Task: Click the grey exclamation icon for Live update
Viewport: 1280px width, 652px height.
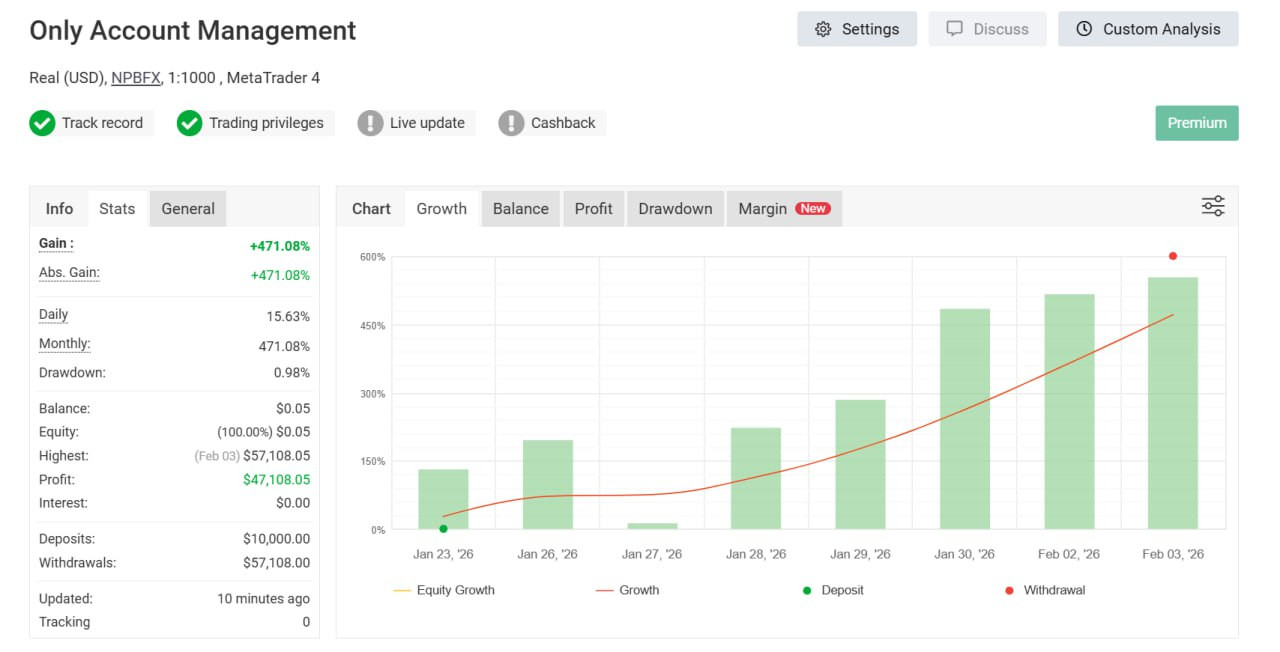Action: tap(370, 123)
